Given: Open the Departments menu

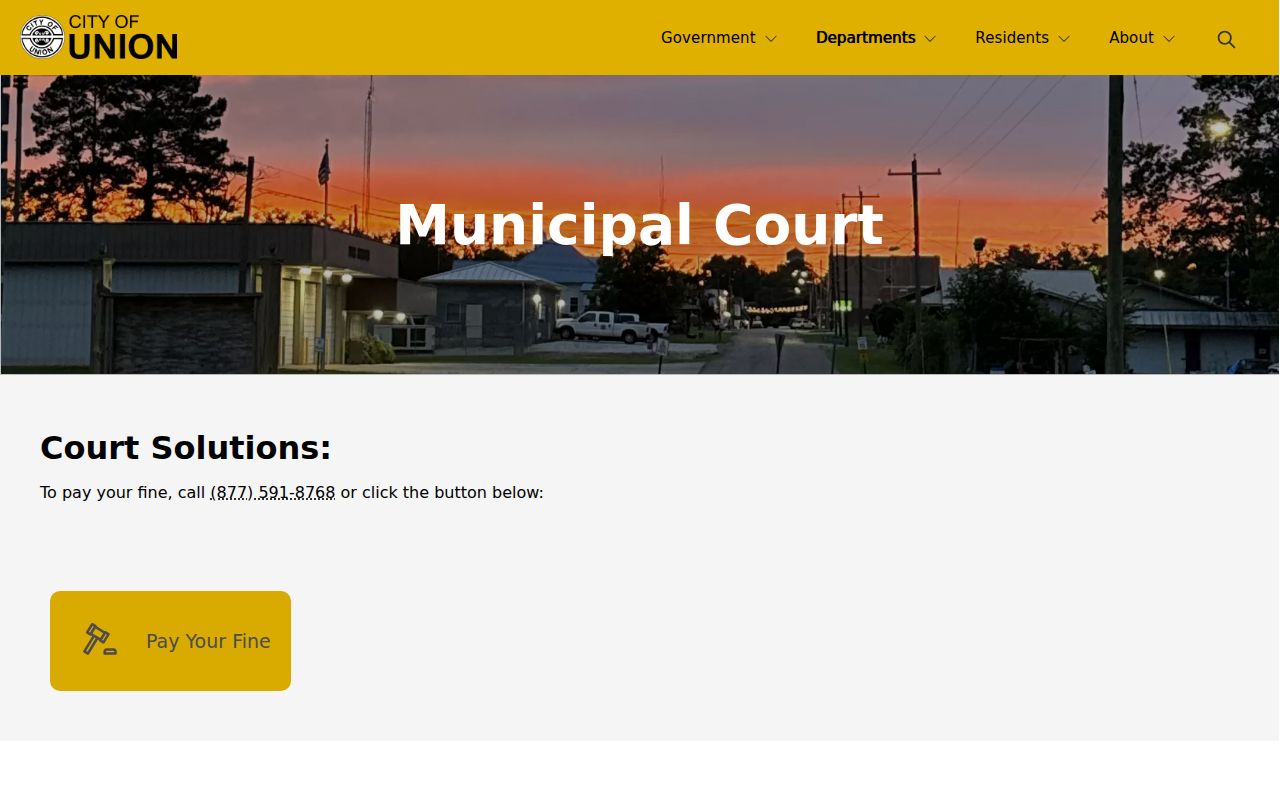Looking at the screenshot, I should pyautogui.click(x=866, y=38).
